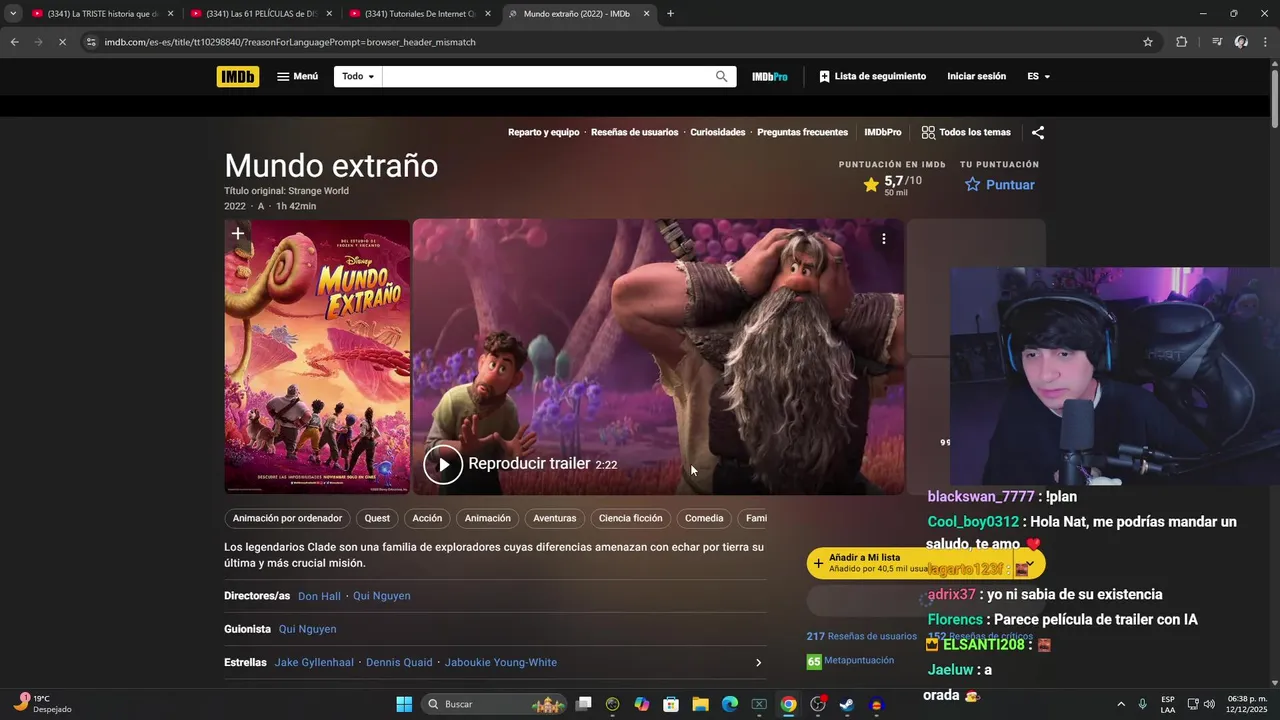The width and height of the screenshot is (1280, 720).
Task: Open the trailer three-dot options menu
Action: [x=883, y=239]
